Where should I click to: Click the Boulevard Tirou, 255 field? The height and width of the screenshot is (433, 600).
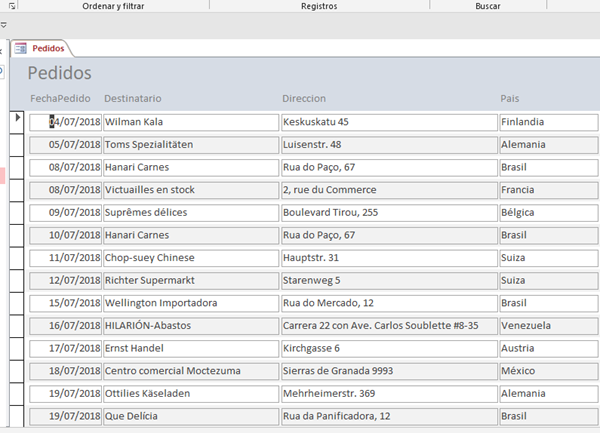click(x=389, y=213)
